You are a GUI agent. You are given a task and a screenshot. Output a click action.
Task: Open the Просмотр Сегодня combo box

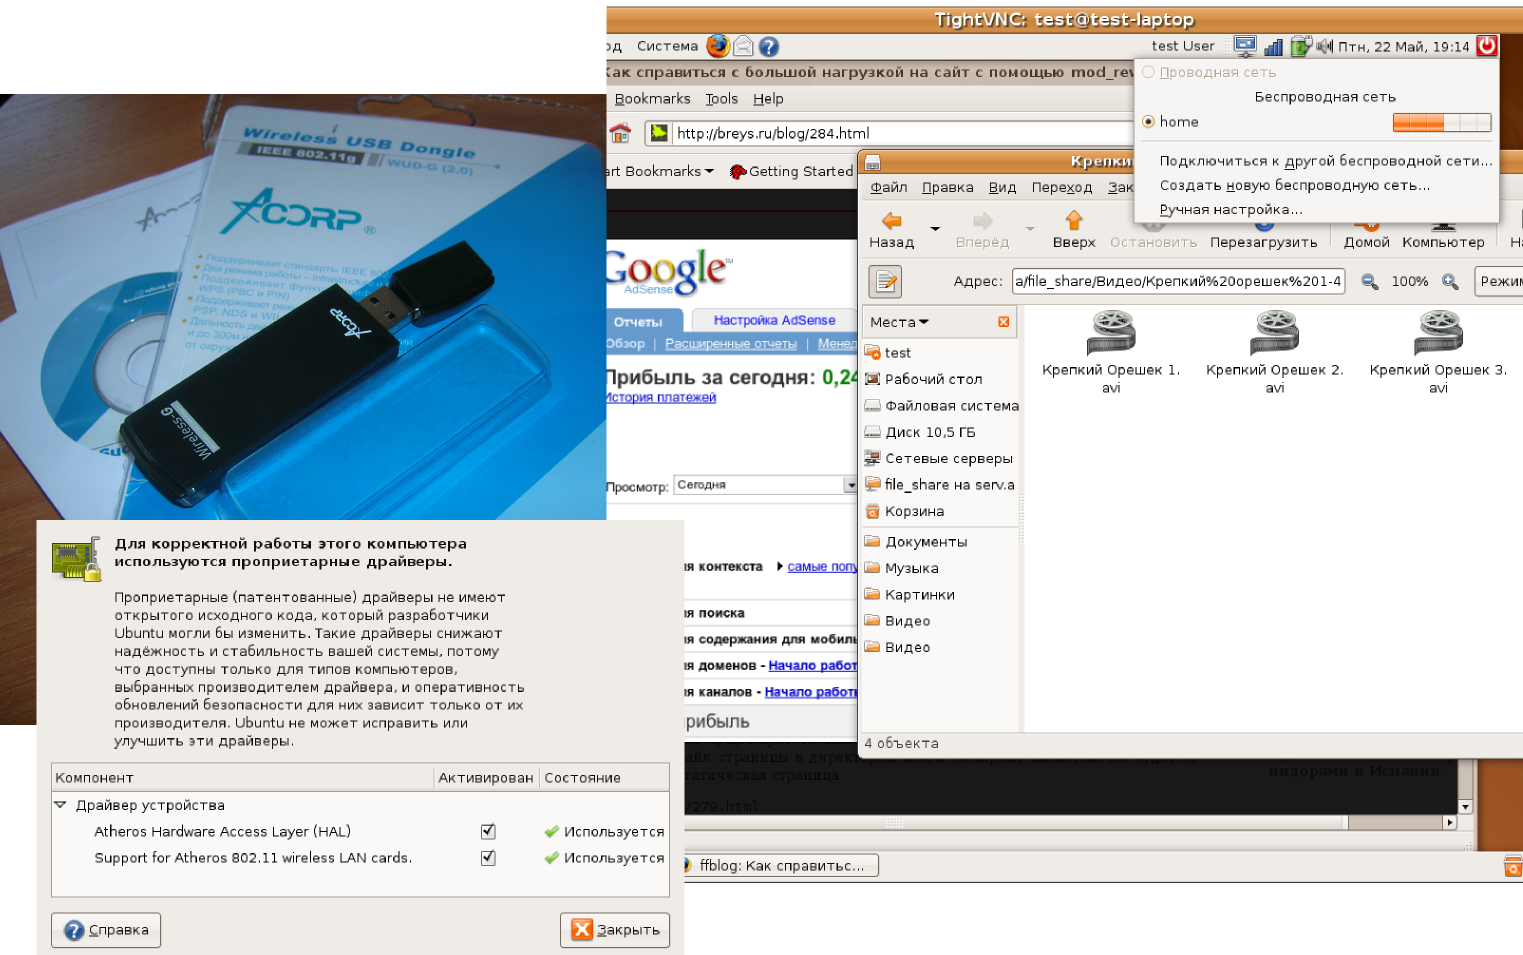pos(765,485)
